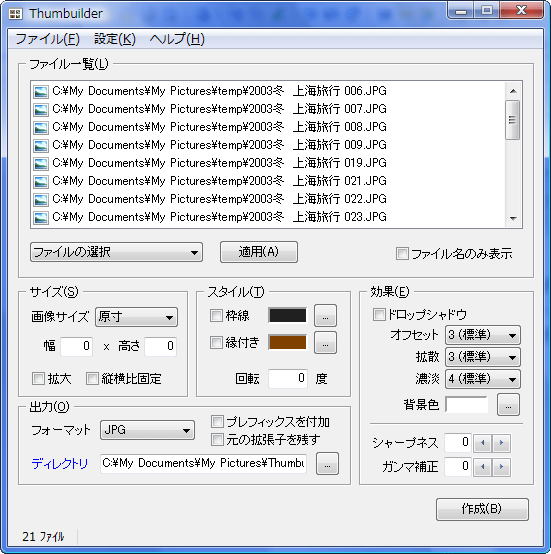Expand the 拡散 dropdown
The height and width of the screenshot is (554, 551).
(482, 357)
